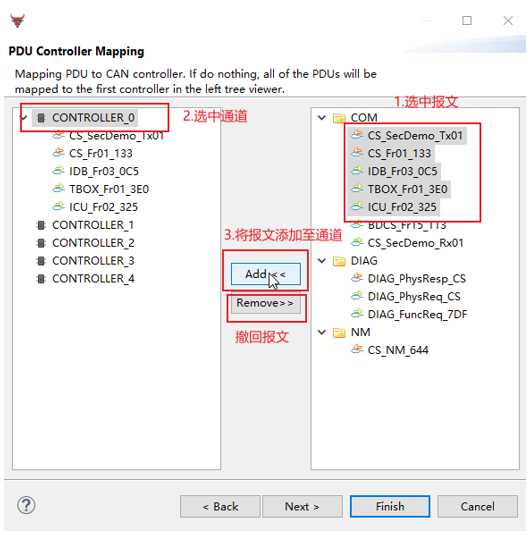The image size is (530, 535).
Task: Go to previous page with Back
Action: point(220,506)
